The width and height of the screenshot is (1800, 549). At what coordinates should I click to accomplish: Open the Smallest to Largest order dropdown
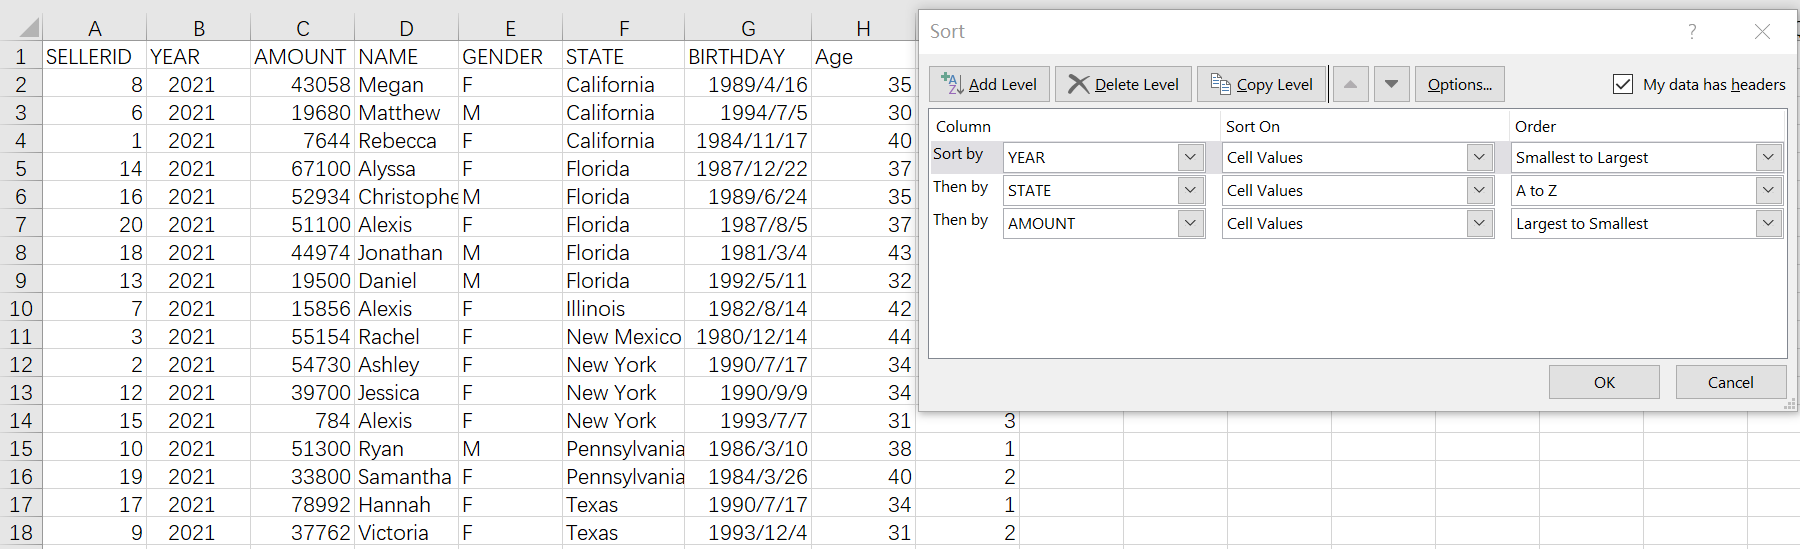(1768, 157)
